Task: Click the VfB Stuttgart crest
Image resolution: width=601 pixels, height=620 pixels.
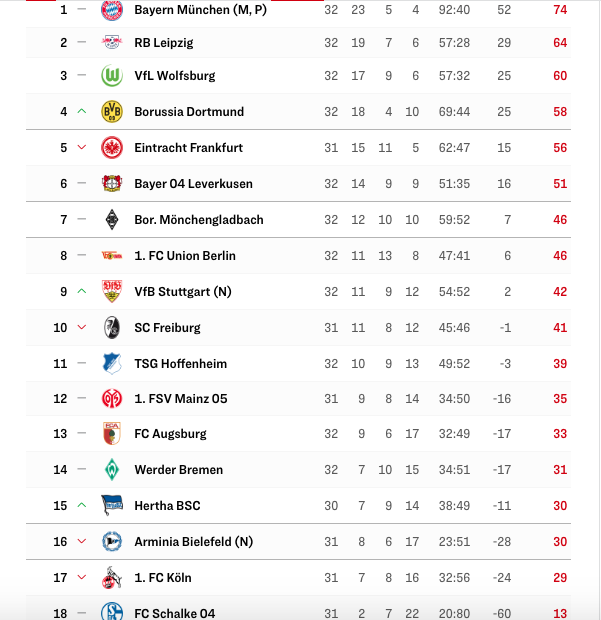Action: click(x=112, y=291)
